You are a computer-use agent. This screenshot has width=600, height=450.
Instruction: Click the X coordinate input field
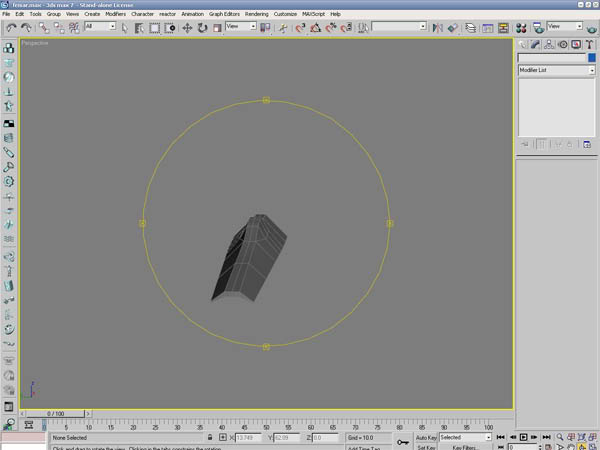click(x=248, y=438)
